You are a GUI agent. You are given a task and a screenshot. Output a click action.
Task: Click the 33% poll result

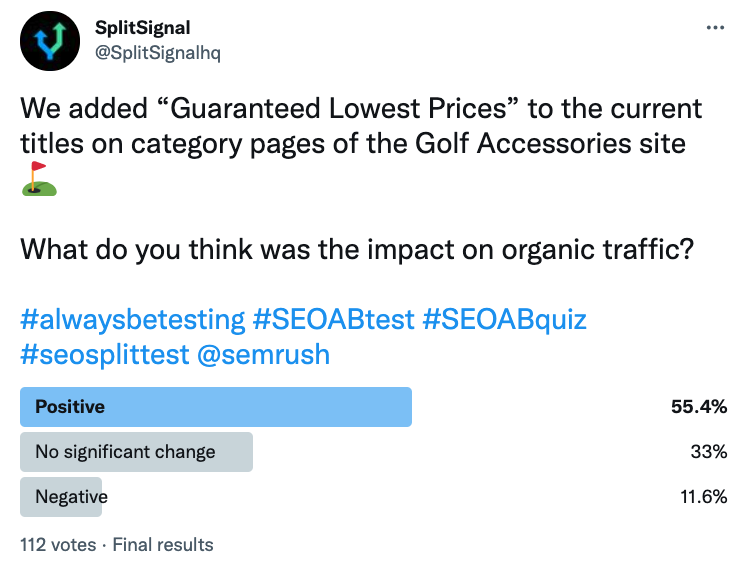(x=709, y=452)
